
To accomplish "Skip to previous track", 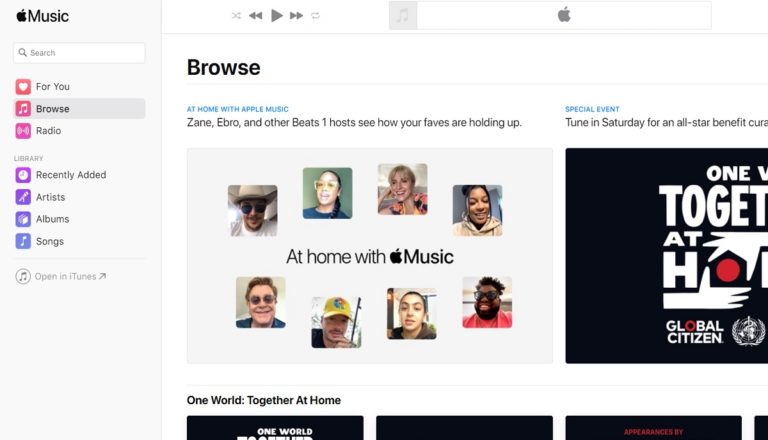I will tap(255, 16).
